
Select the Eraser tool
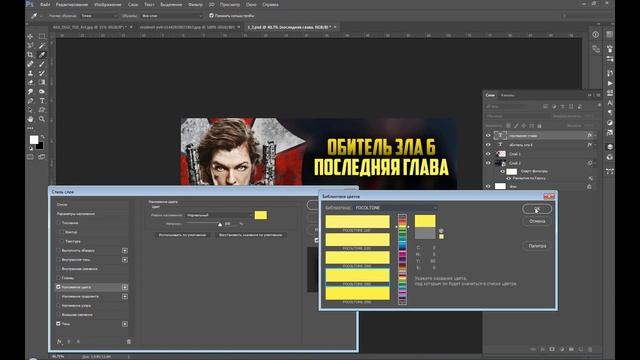coord(30,82)
